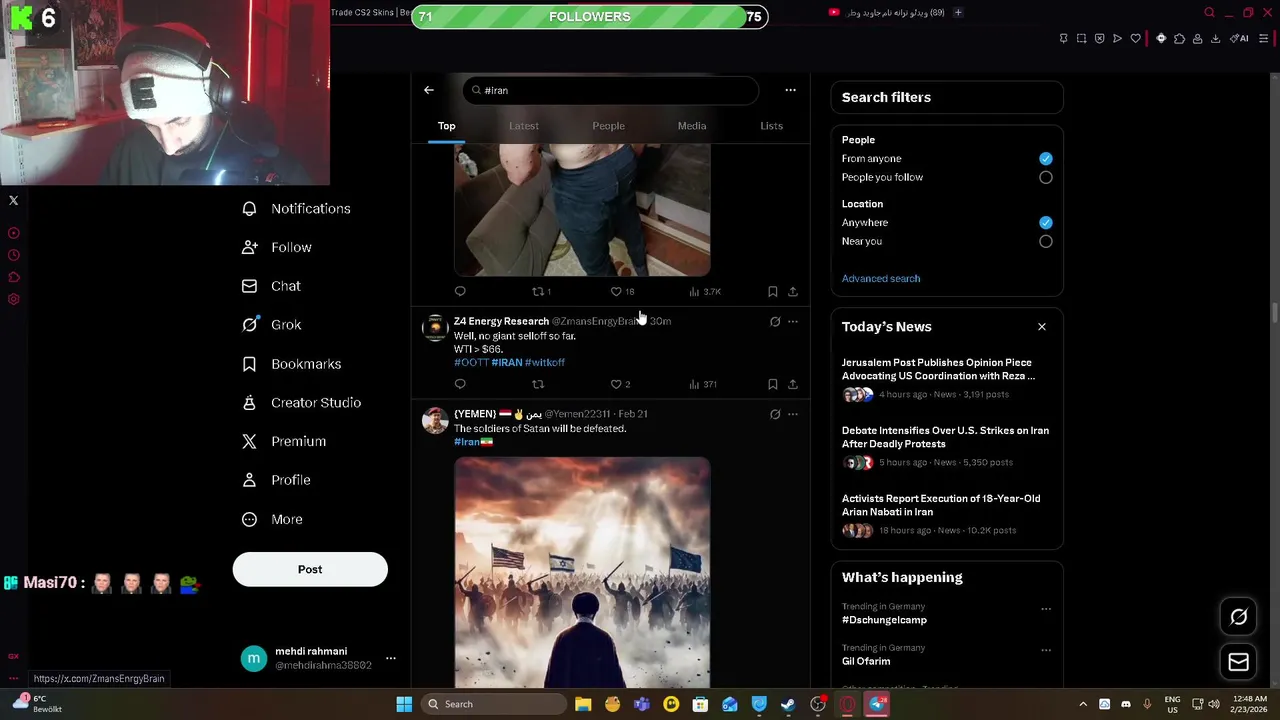The image size is (1280, 720).
Task: Open the #OOTT hashtag
Action: [471, 362]
